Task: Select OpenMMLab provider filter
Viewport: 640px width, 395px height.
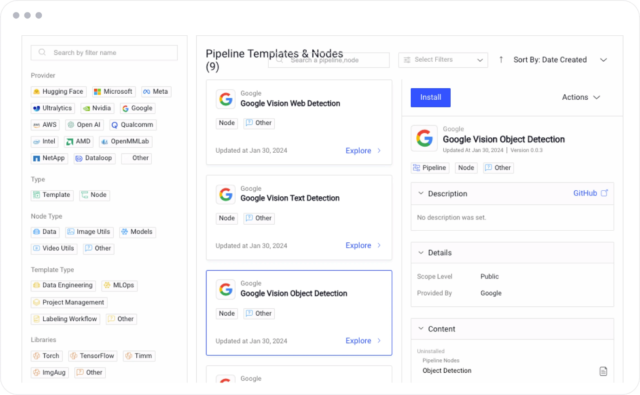Action: point(126,141)
